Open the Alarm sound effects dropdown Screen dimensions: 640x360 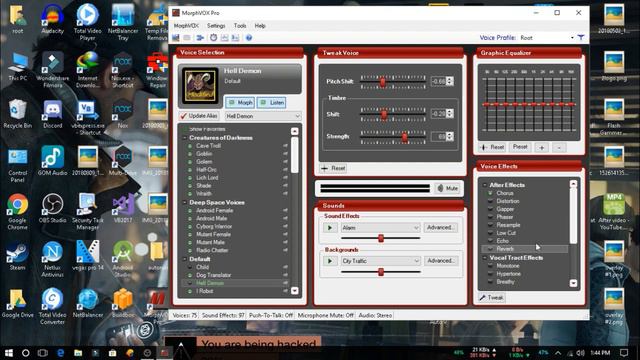pyautogui.click(x=380, y=228)
